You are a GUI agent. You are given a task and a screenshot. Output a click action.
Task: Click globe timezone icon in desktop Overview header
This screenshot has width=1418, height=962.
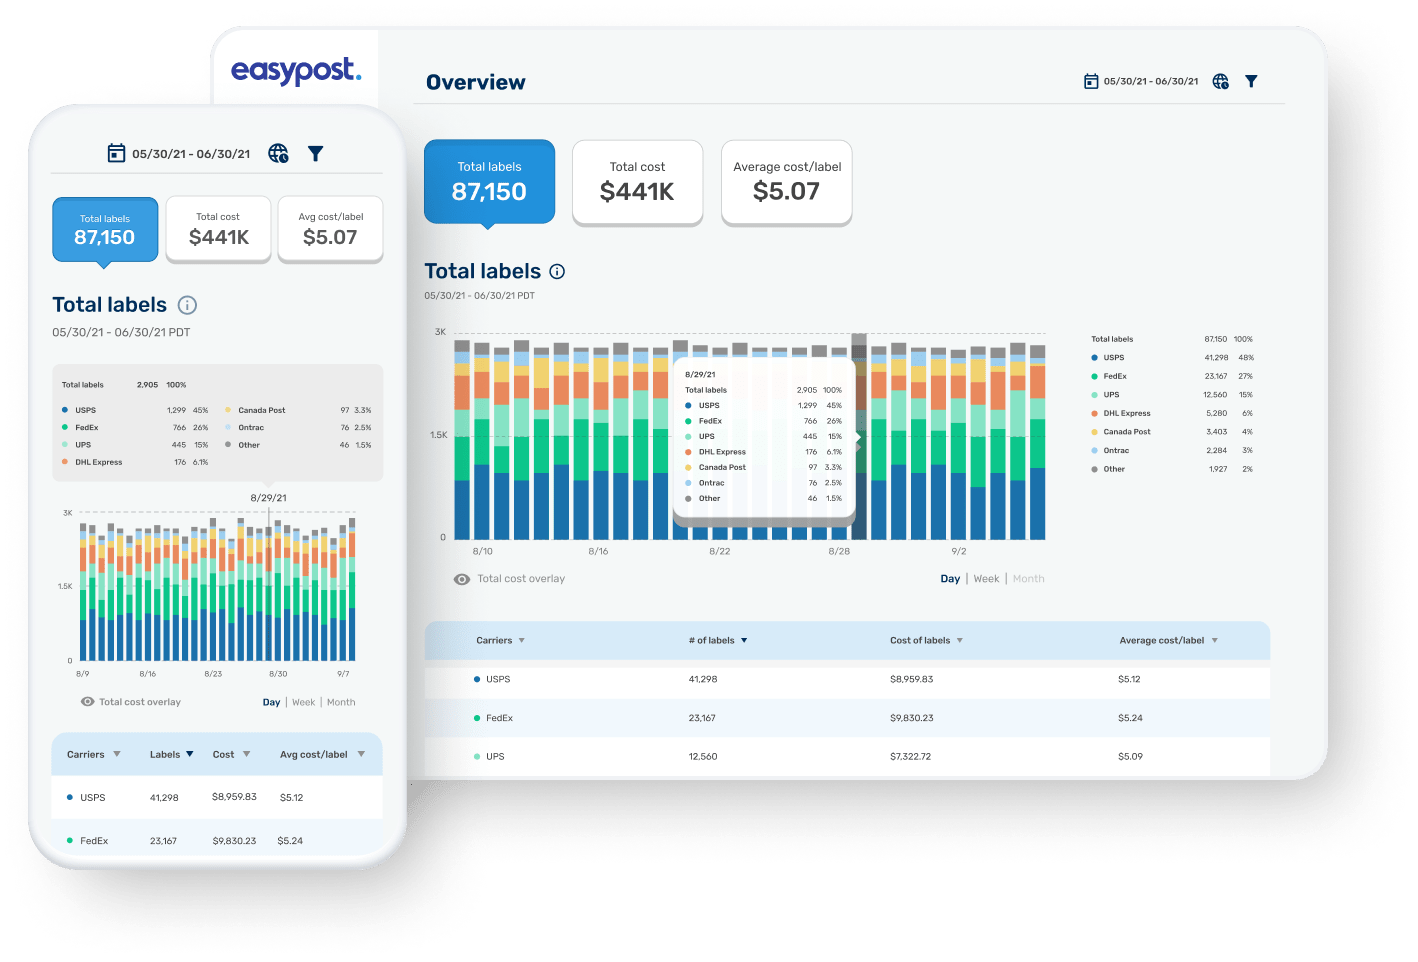[1221, 81]
